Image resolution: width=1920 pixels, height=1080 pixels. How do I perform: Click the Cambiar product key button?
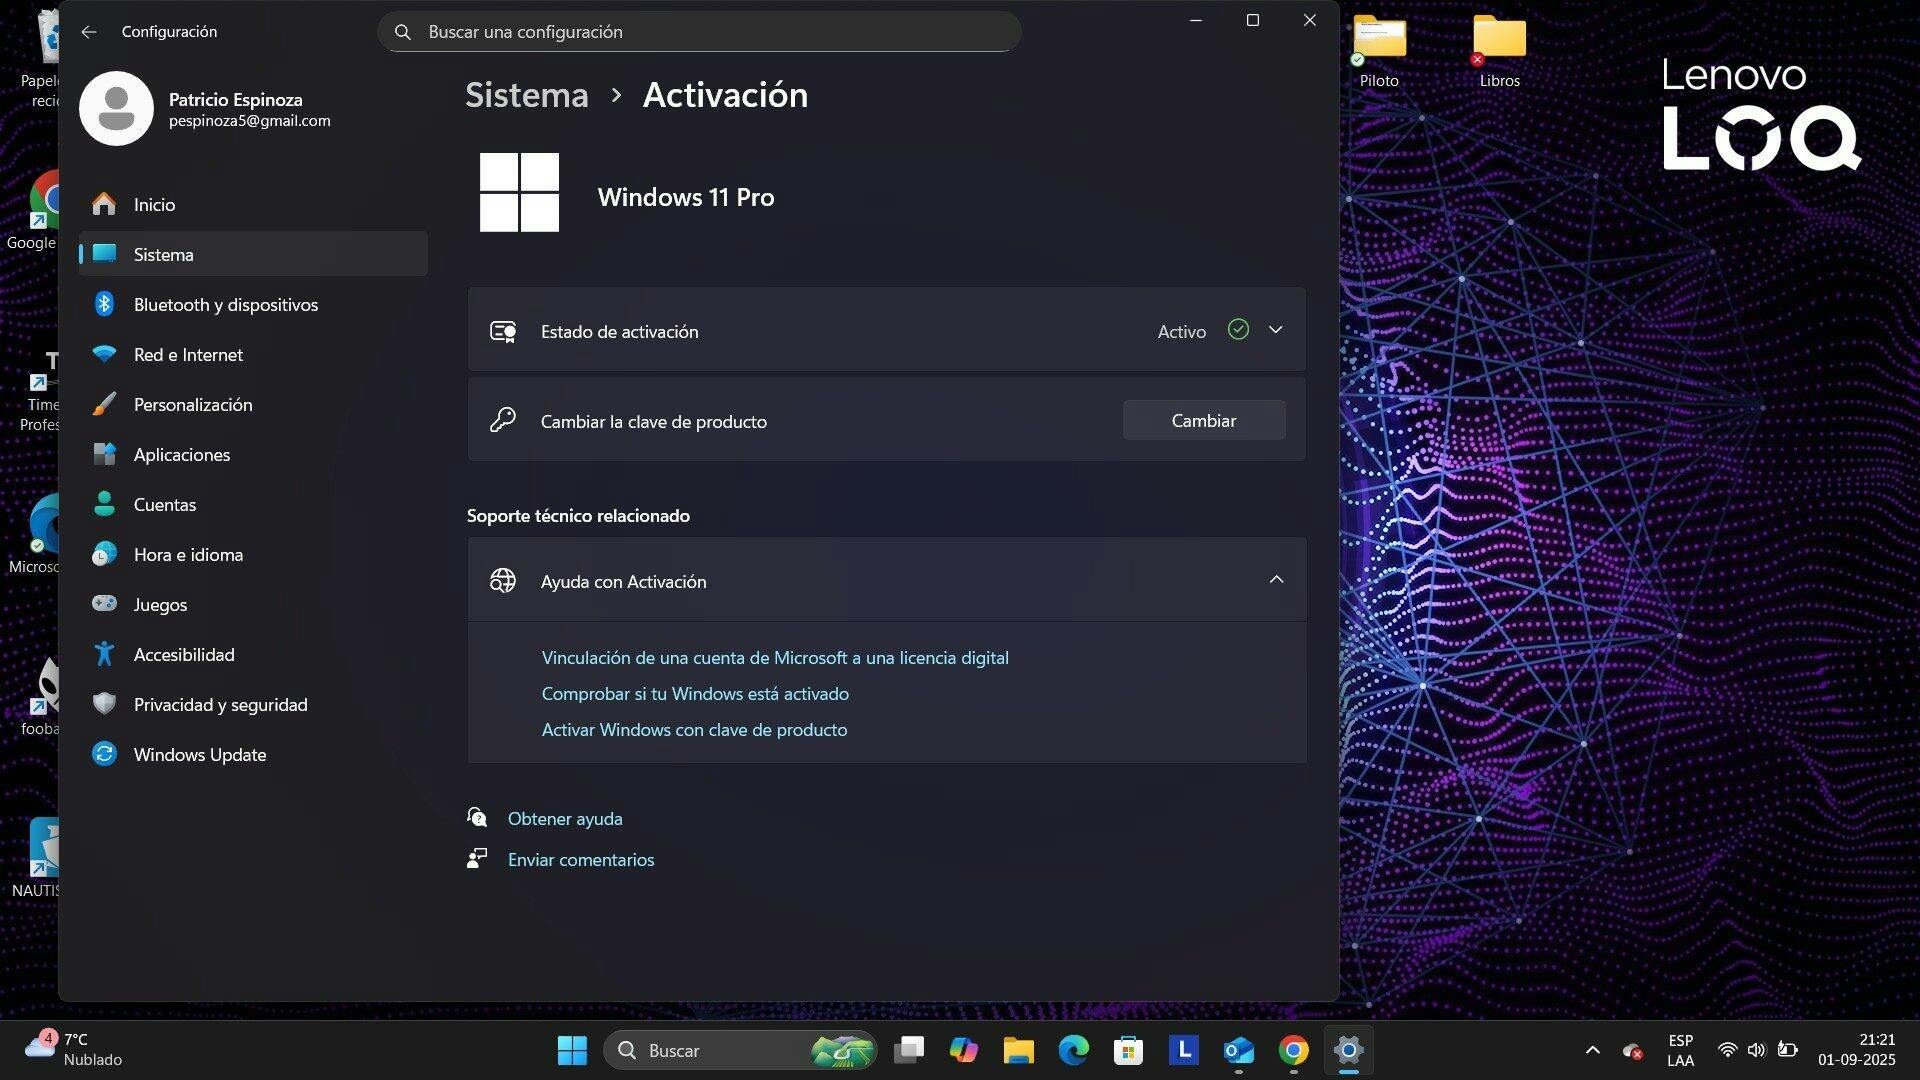(x=1204, y=420)
